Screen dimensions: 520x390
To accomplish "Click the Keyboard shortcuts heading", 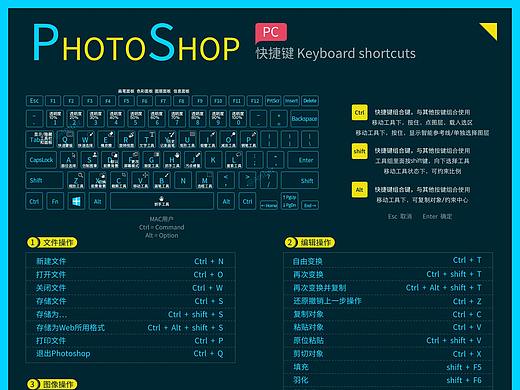I will [x=356, y=54].
